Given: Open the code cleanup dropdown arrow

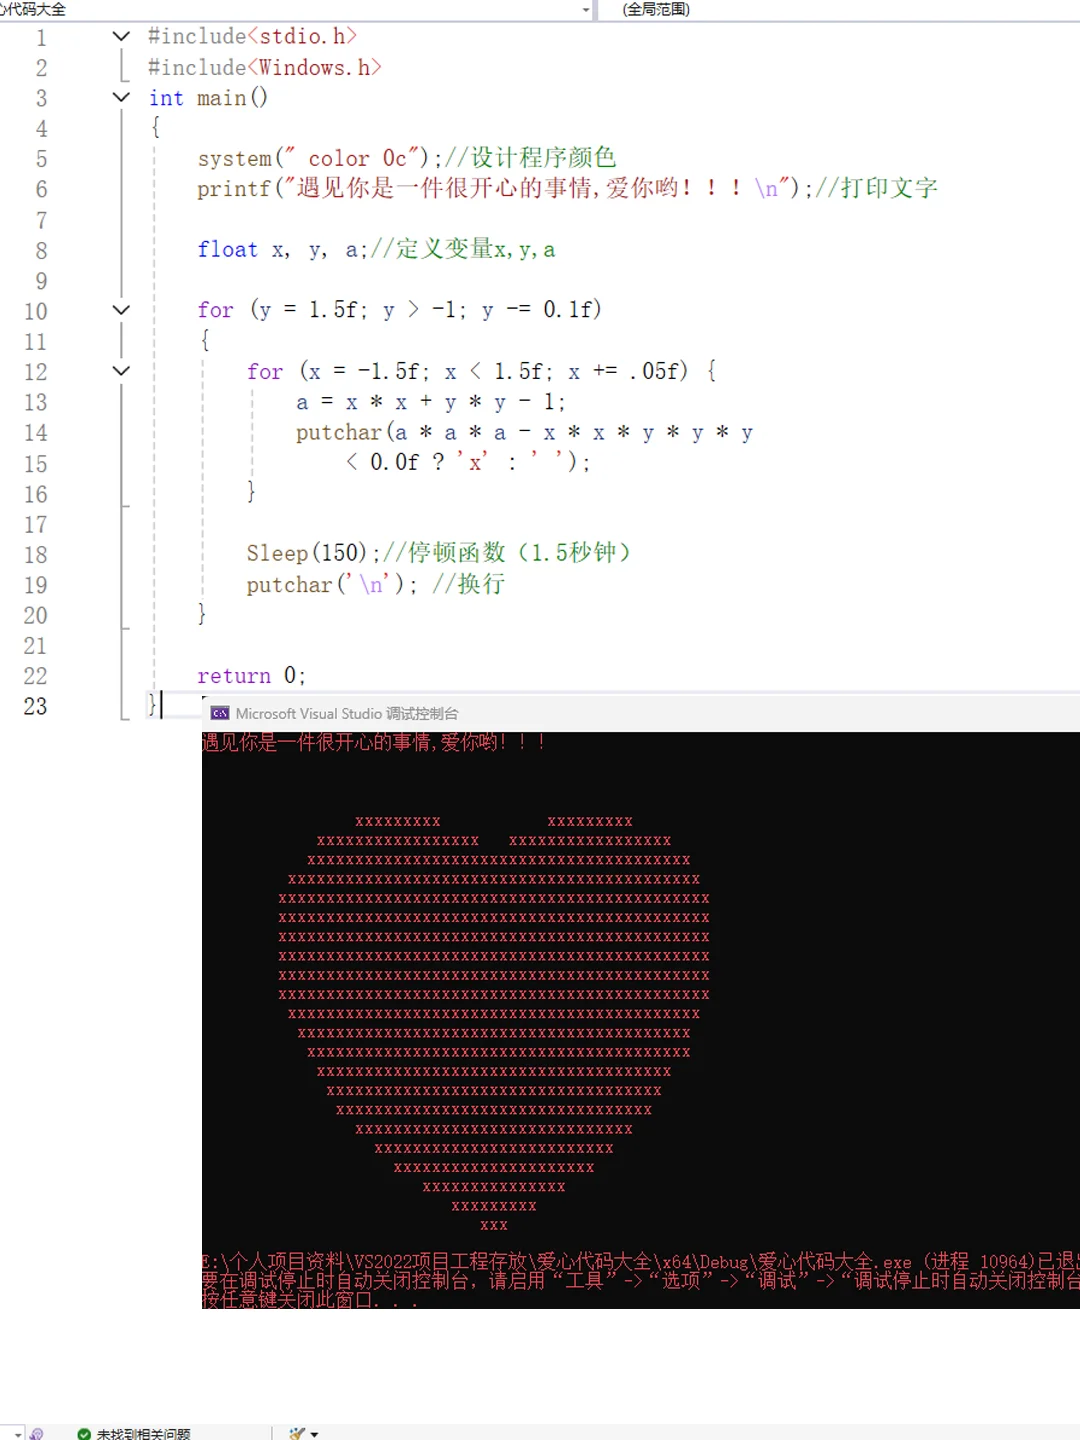Looking at the screenshot, I should 314,1434.
